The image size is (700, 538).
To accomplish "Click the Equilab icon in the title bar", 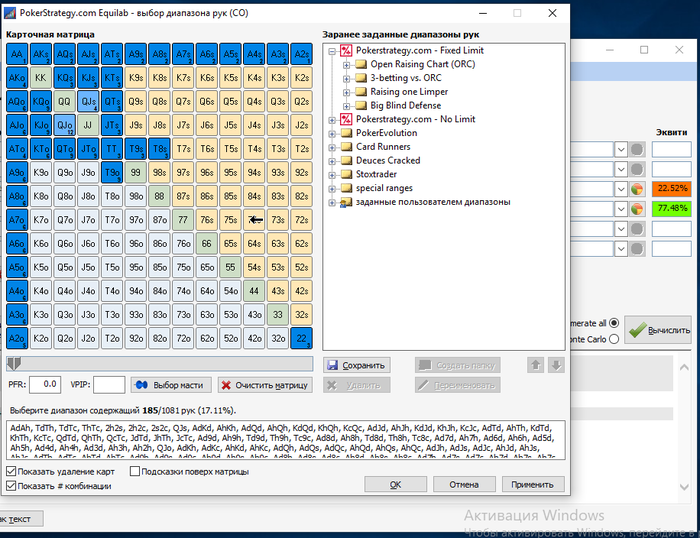I will pos(10,13).
